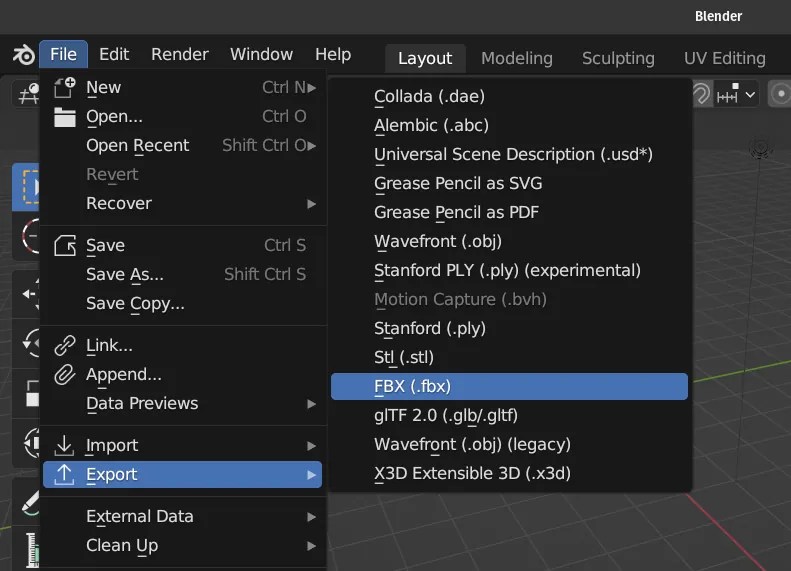Select the Rotate tool in toolbar

pyautogui.click(x=28, y=343)
